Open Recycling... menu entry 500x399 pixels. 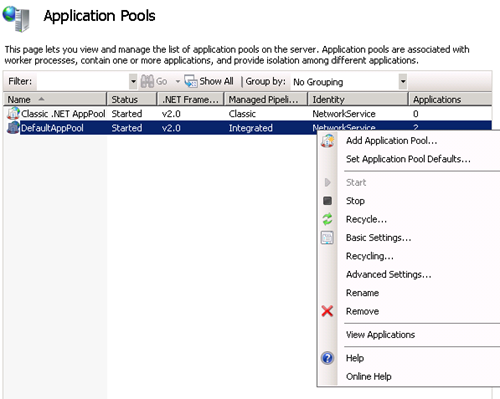click(x=369, y=256)
